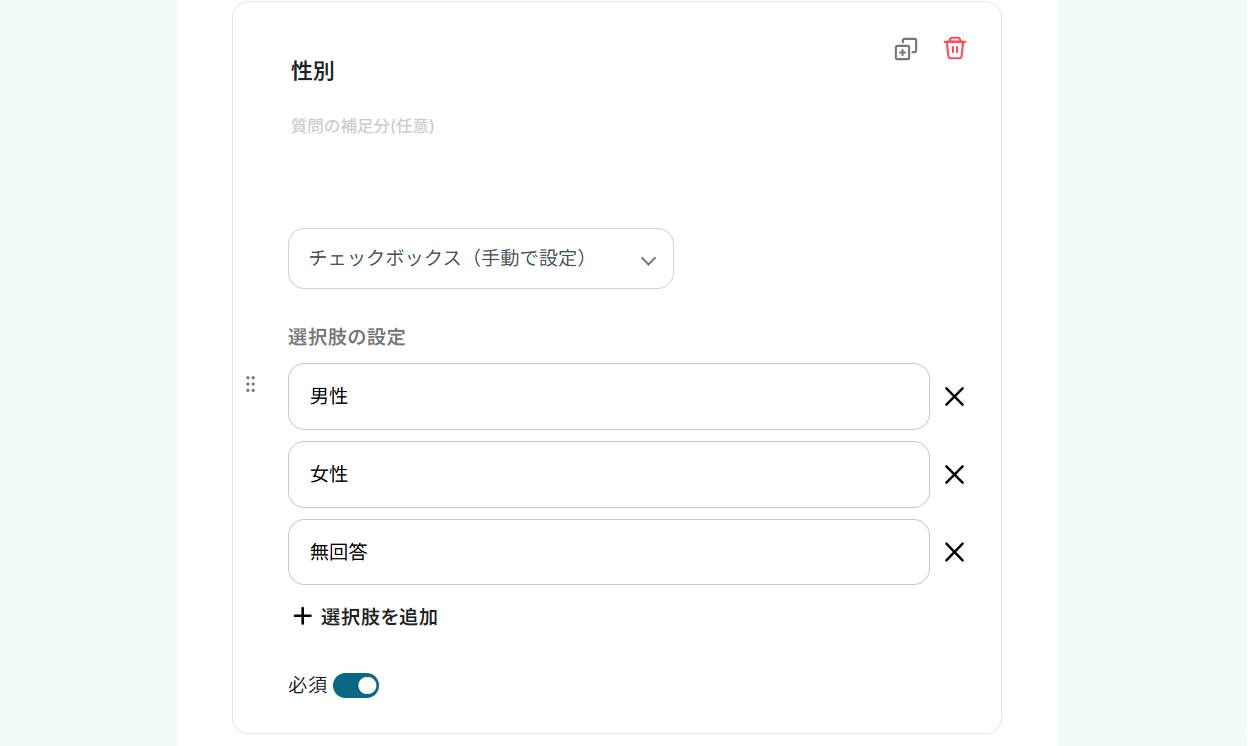Viewport: 1248px width, 746px height.
Task: Remove the 男性 option
Action: pyautogui.click(x=954, y=397)
